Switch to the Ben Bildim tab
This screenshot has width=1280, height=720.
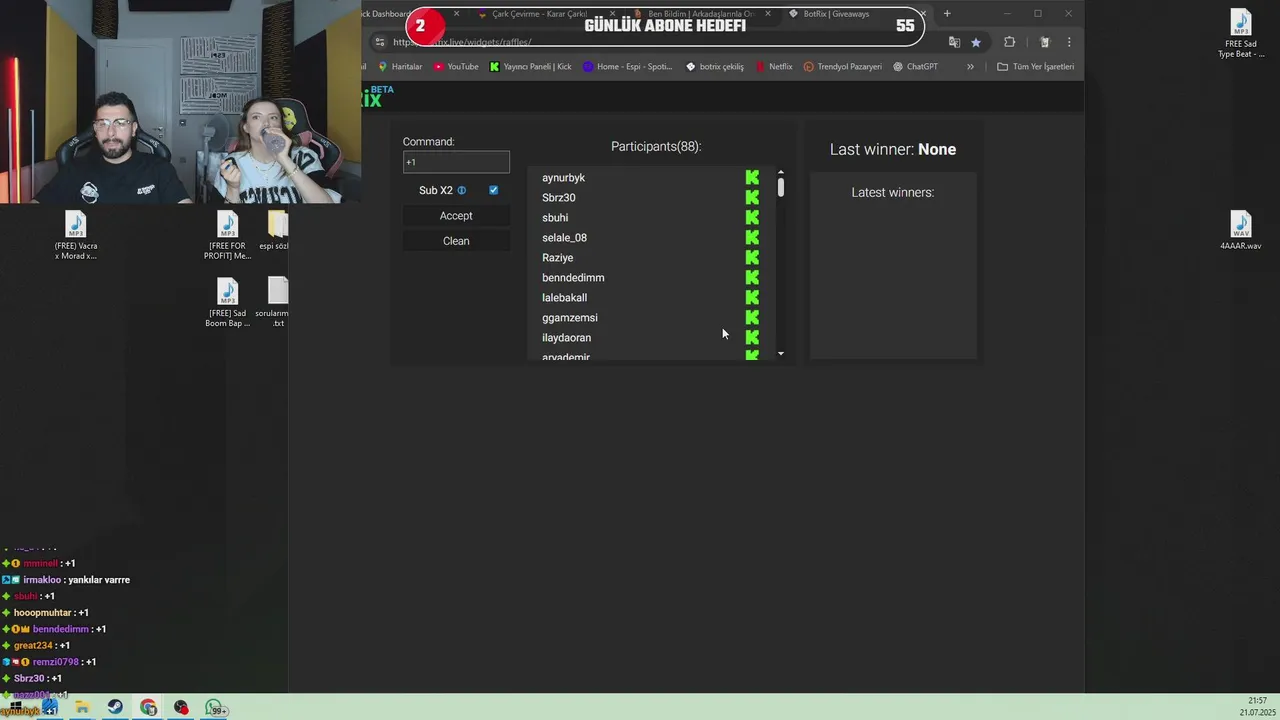click(x=700, y=14)
